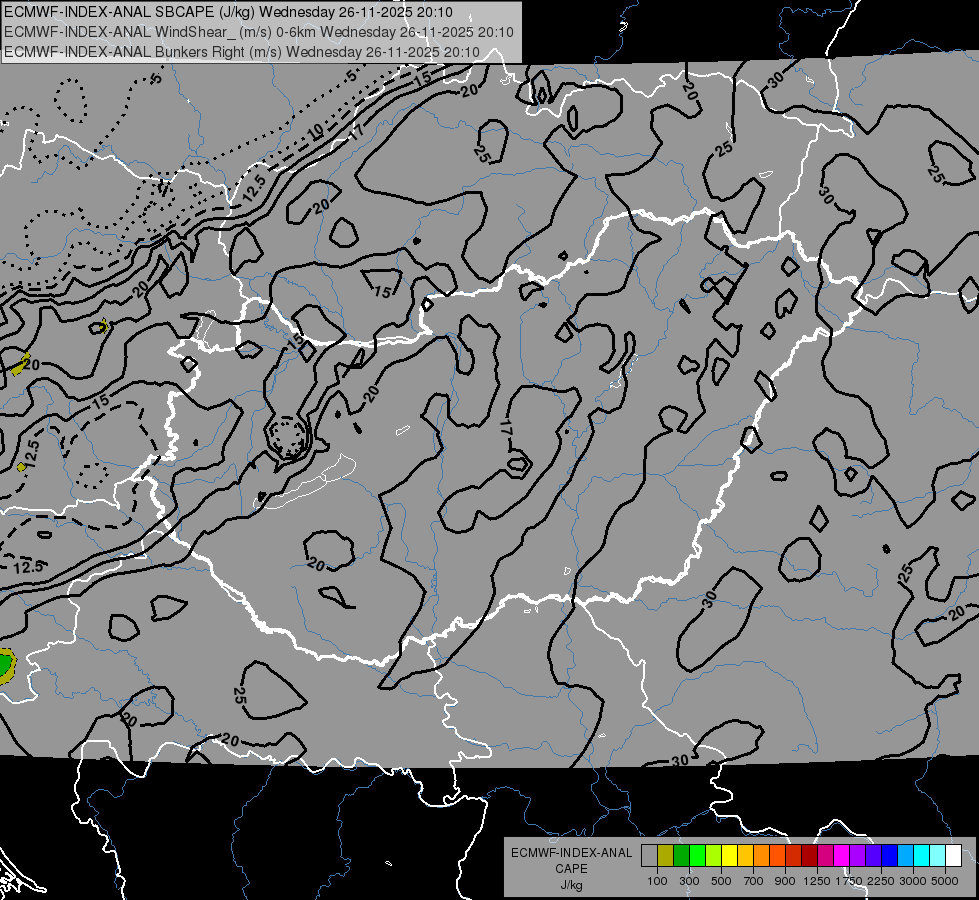Viewport: 979px width, 900px height.
Task: Click the Bunkers Right (m/s) title line
Action: [x=242, y=52]
